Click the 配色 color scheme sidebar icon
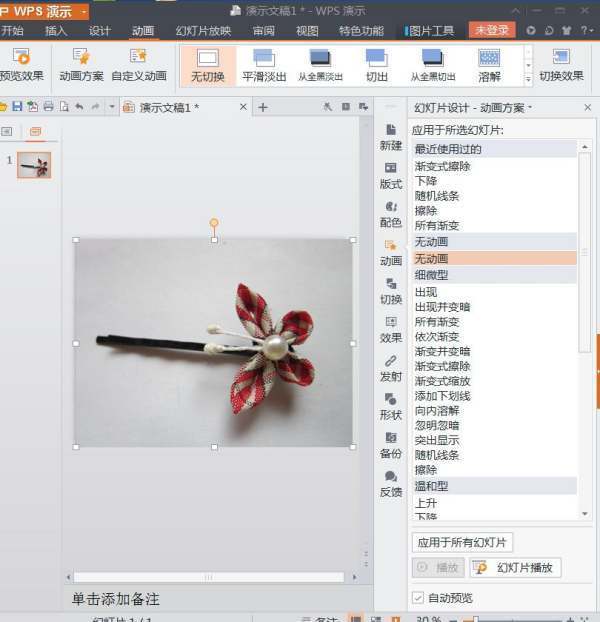Viewport: 600px width, 622px height. [391, 214]
